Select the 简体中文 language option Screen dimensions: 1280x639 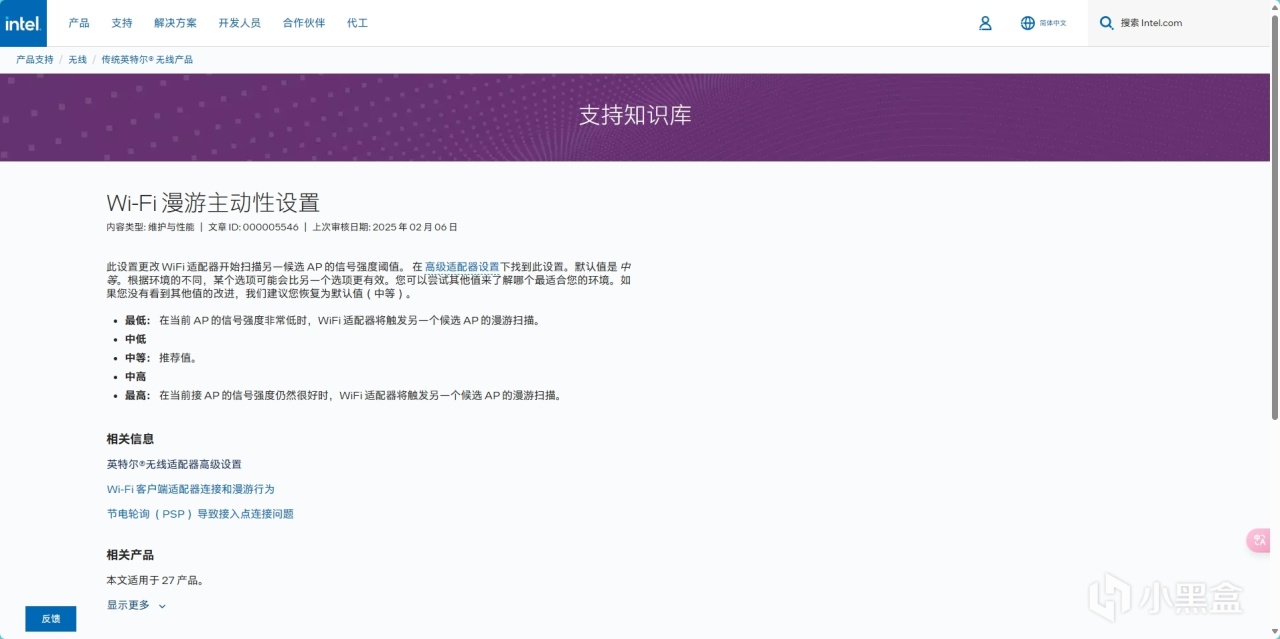(x=1053, y=23)
